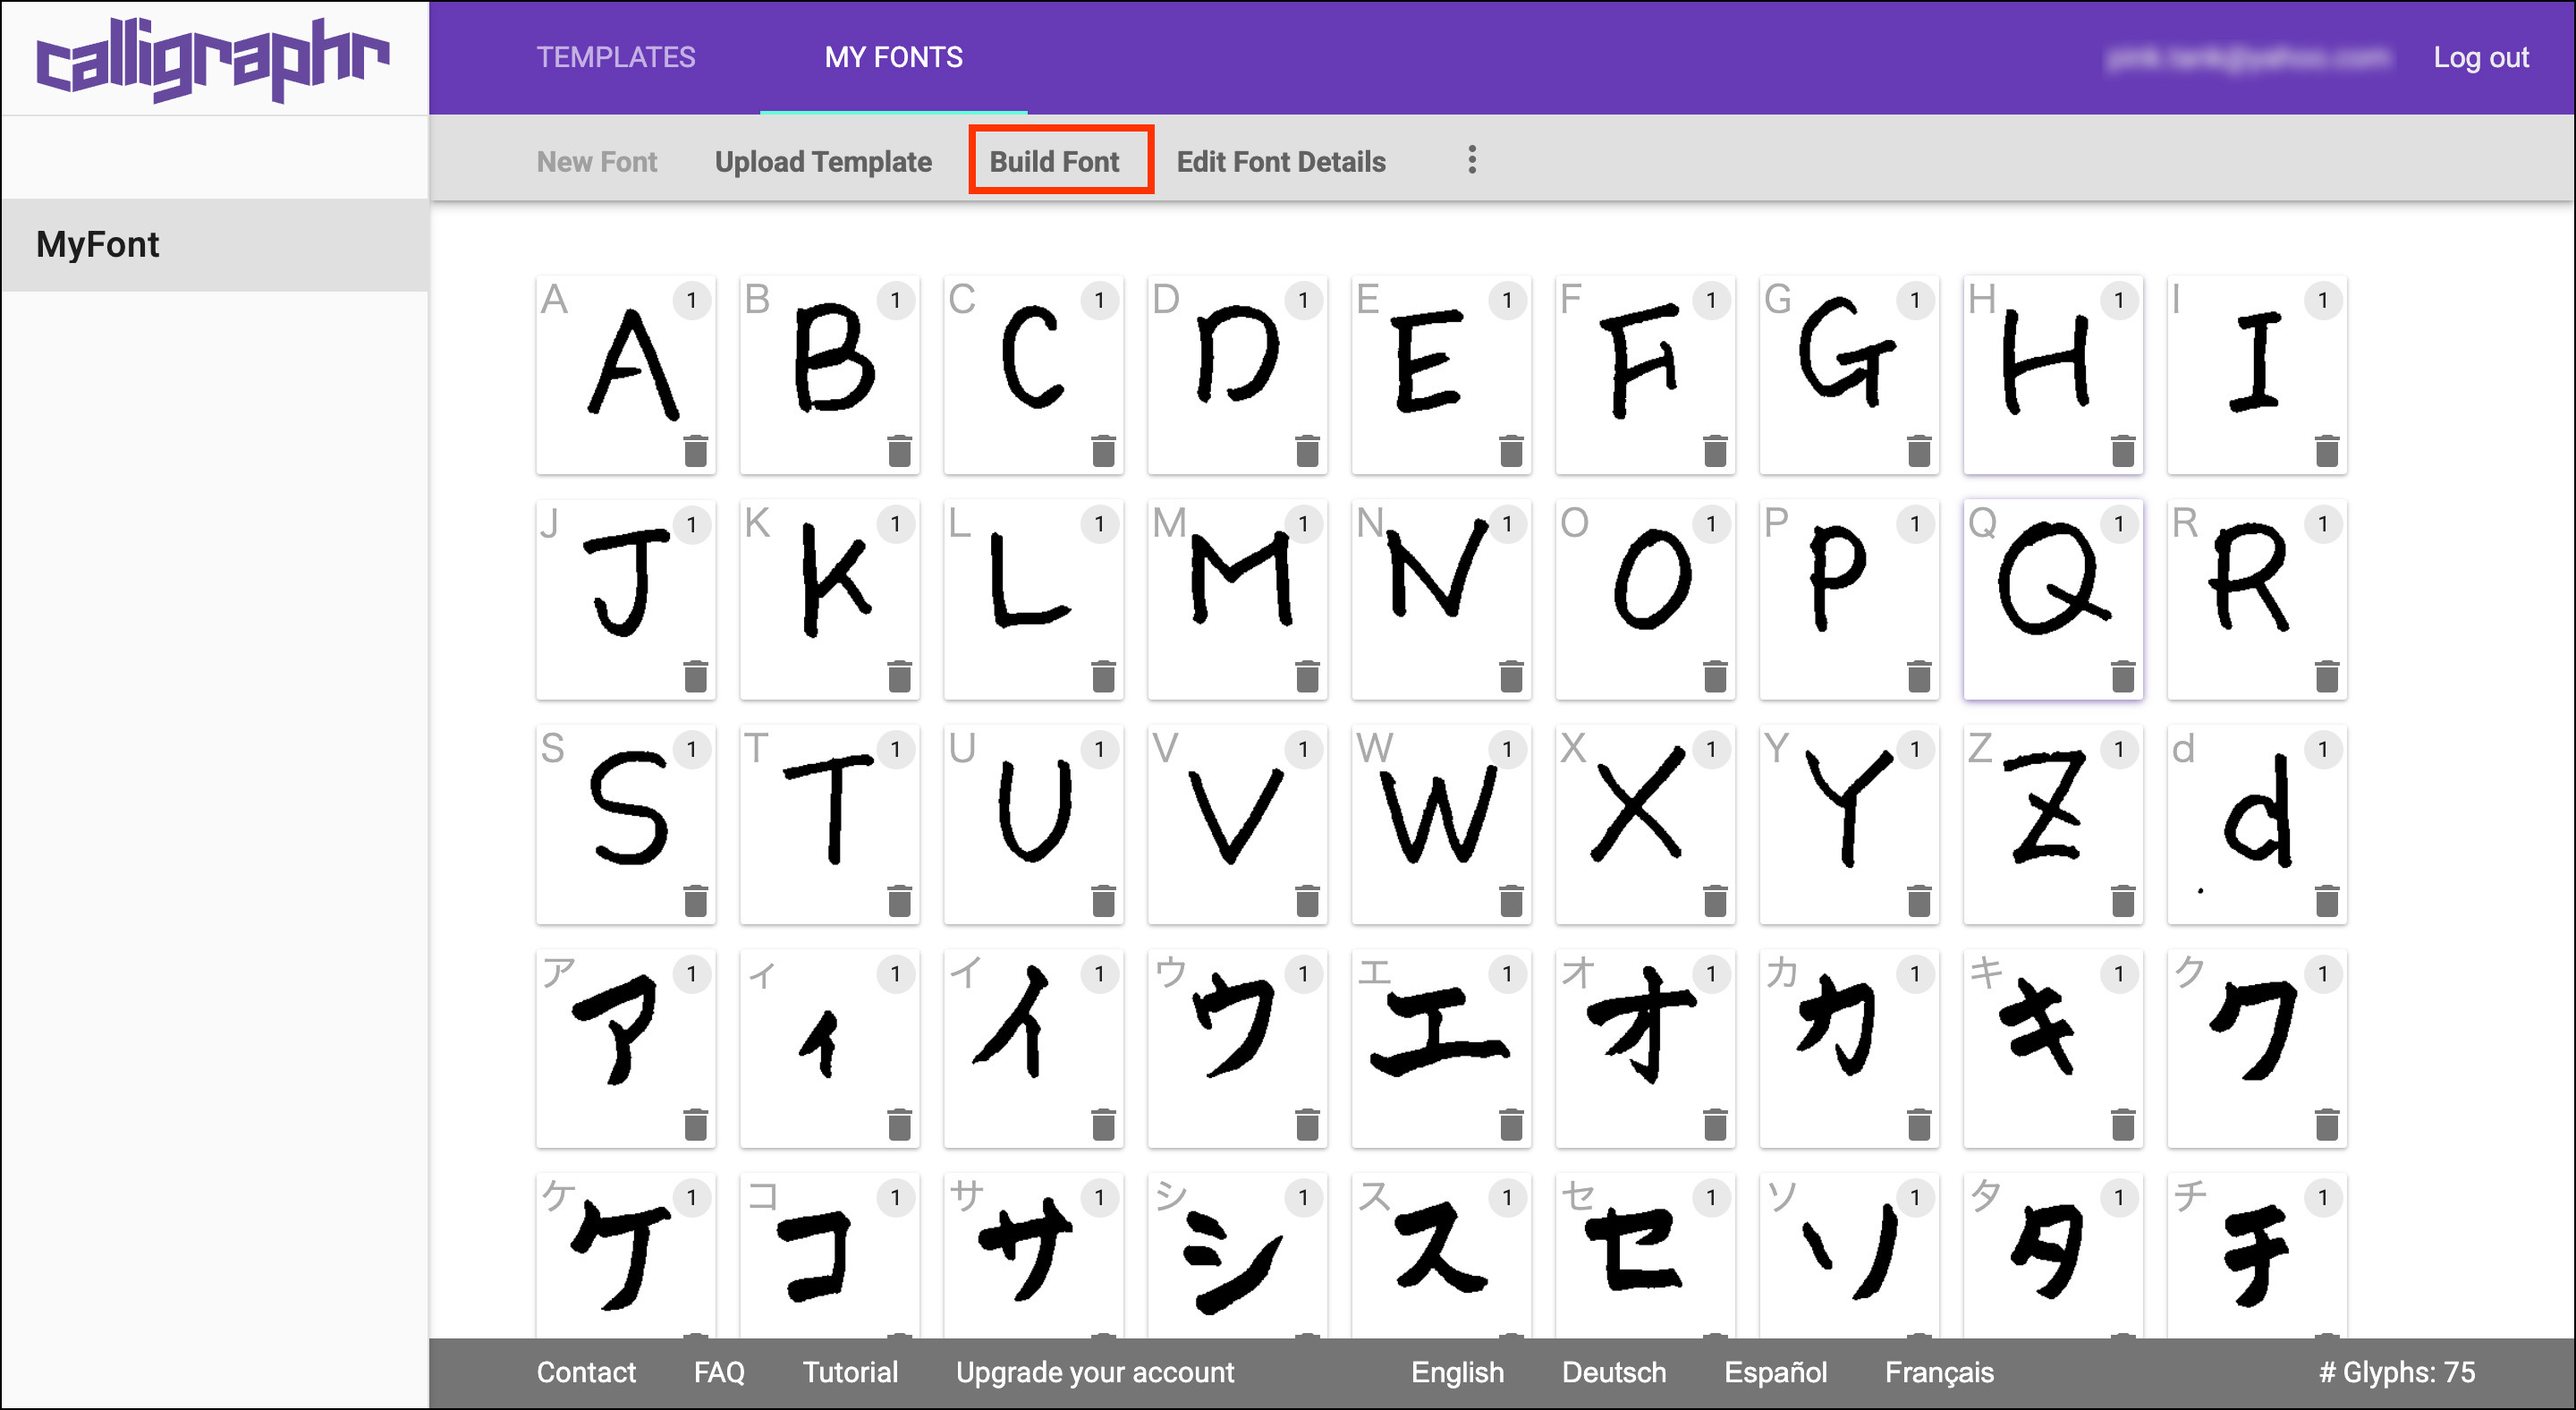Open the My Fonts tab
This screenshot has height=1410, width=2576.
893,57
